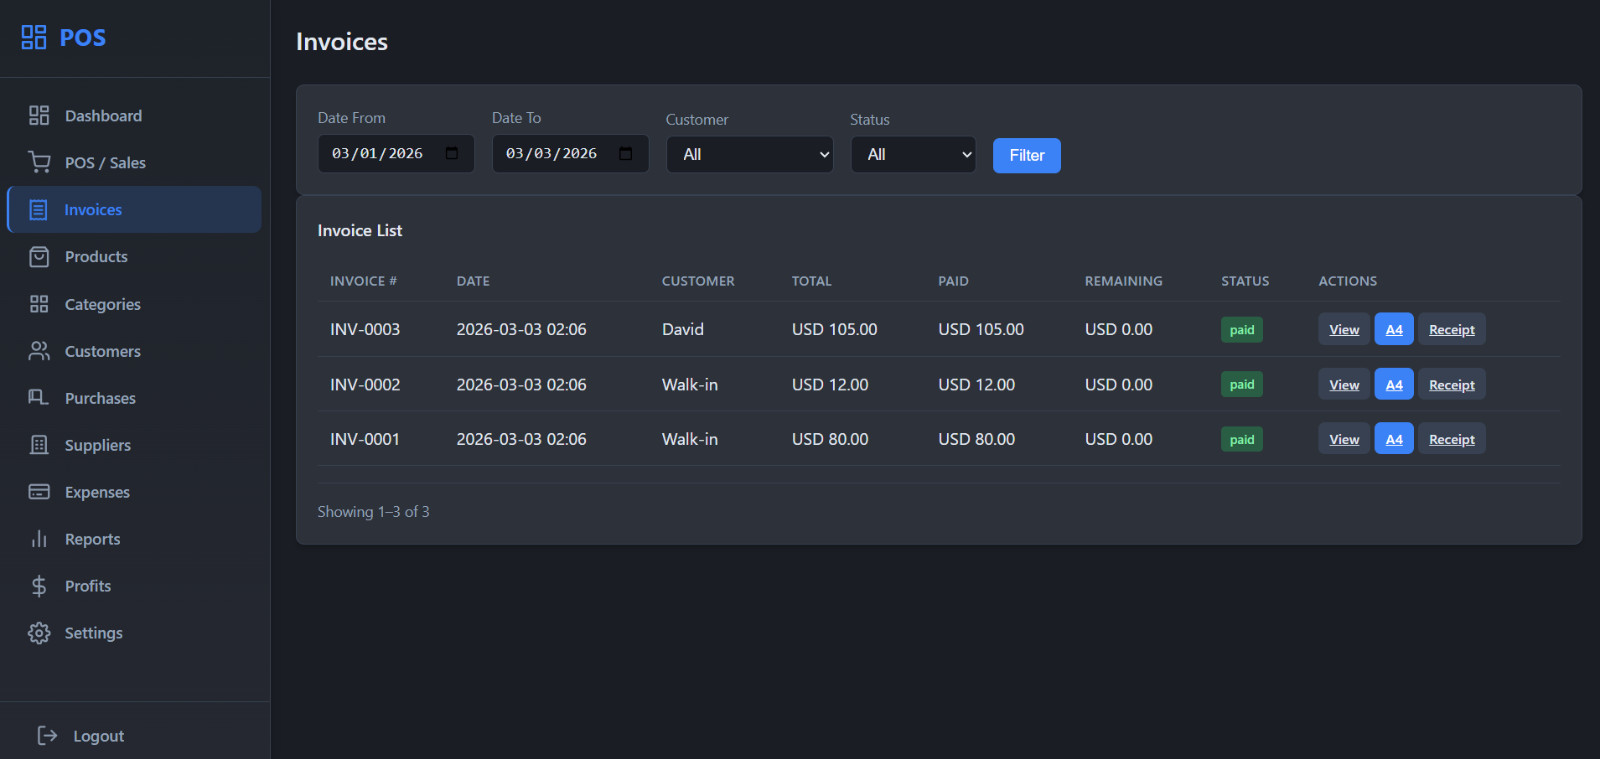Navigate to Categories section
Screen dimensions: 1600x759
point(134,304)
